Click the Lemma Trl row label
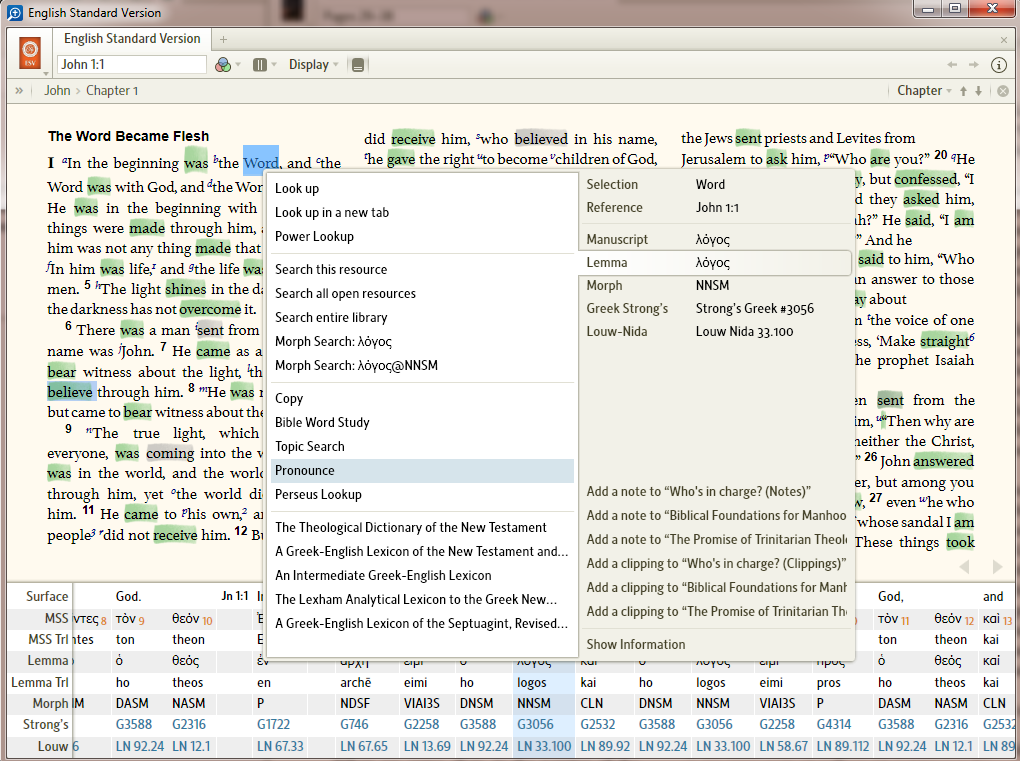This screenshot has width=1020, height=761. pyautogui.click(x=40, y=682)
